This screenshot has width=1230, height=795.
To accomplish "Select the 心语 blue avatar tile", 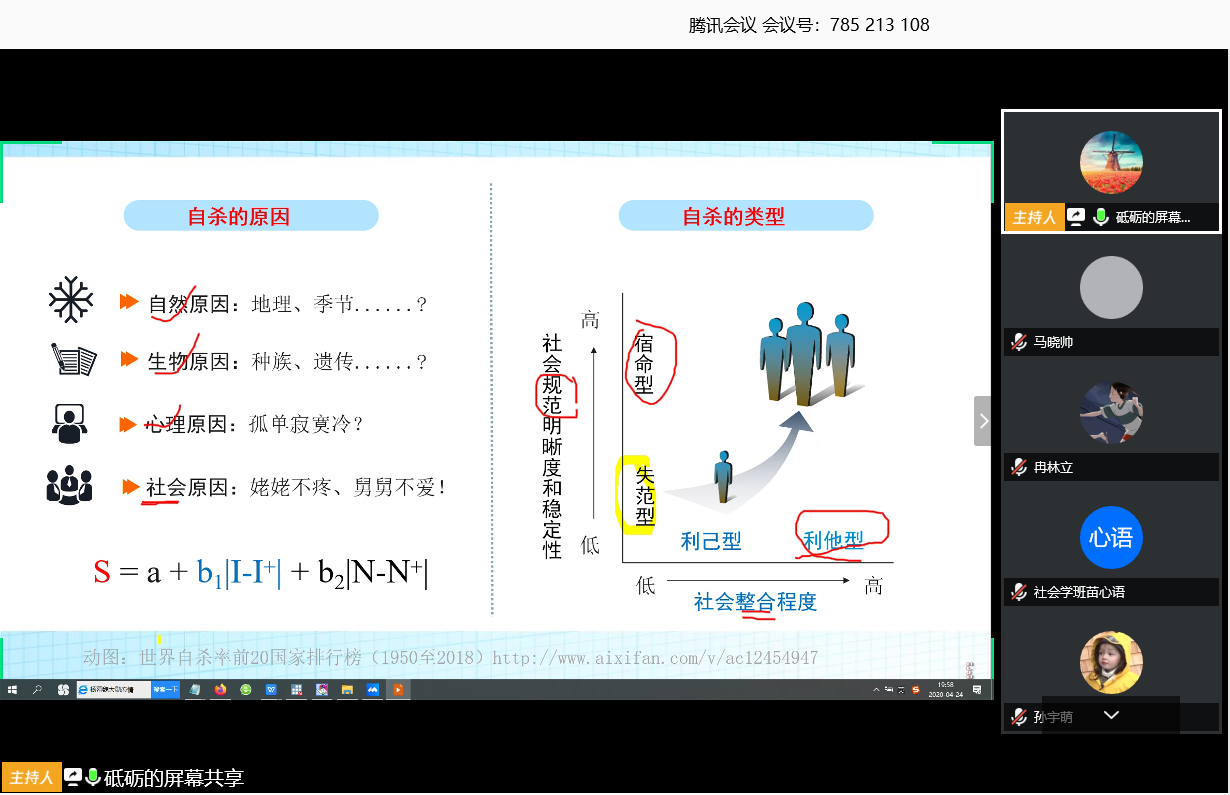I will [x=1111, y=538].
